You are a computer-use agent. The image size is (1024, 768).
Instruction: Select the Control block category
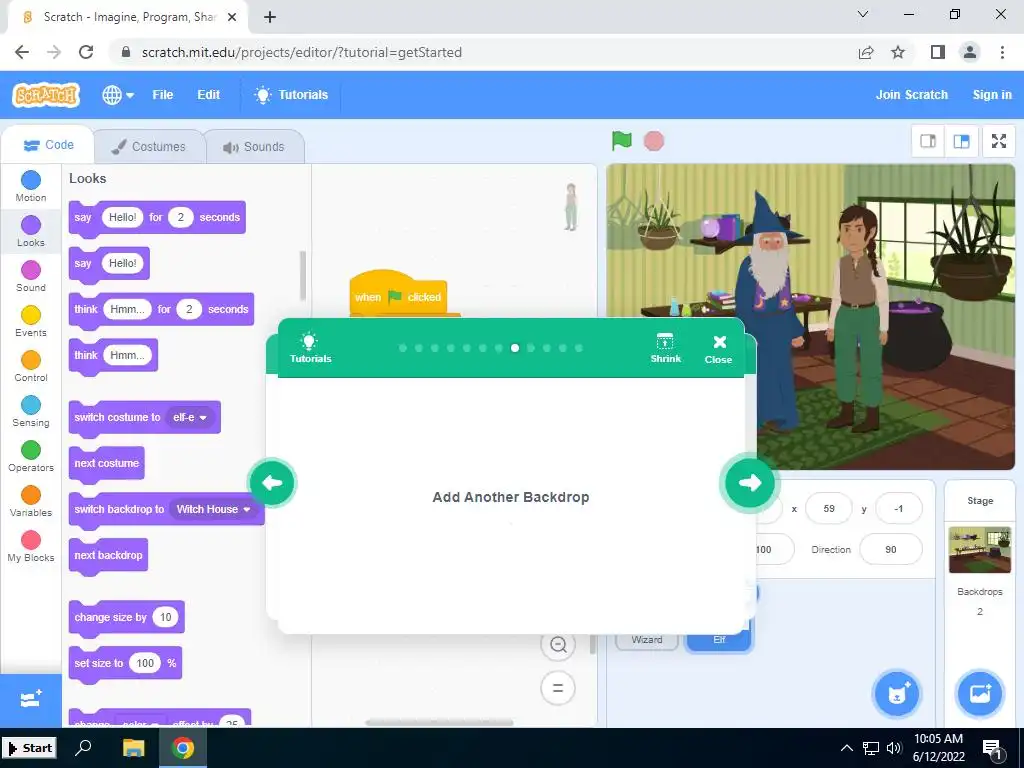[x=31, y=366]
